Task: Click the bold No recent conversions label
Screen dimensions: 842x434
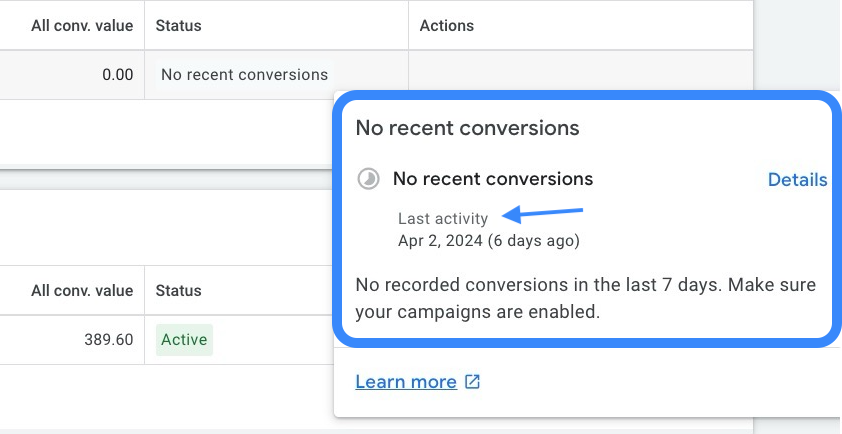Action: pos(493,178)
